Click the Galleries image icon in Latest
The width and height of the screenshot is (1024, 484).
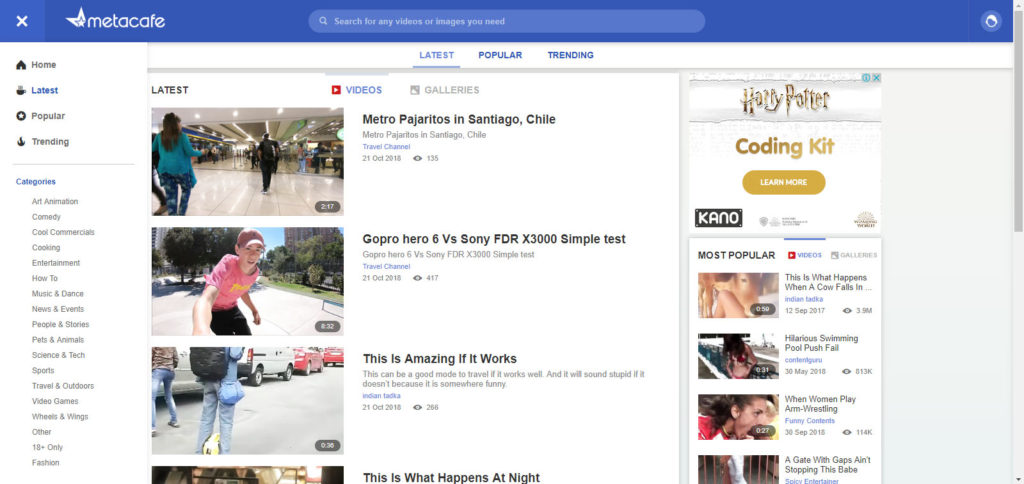tap(415, 90)
